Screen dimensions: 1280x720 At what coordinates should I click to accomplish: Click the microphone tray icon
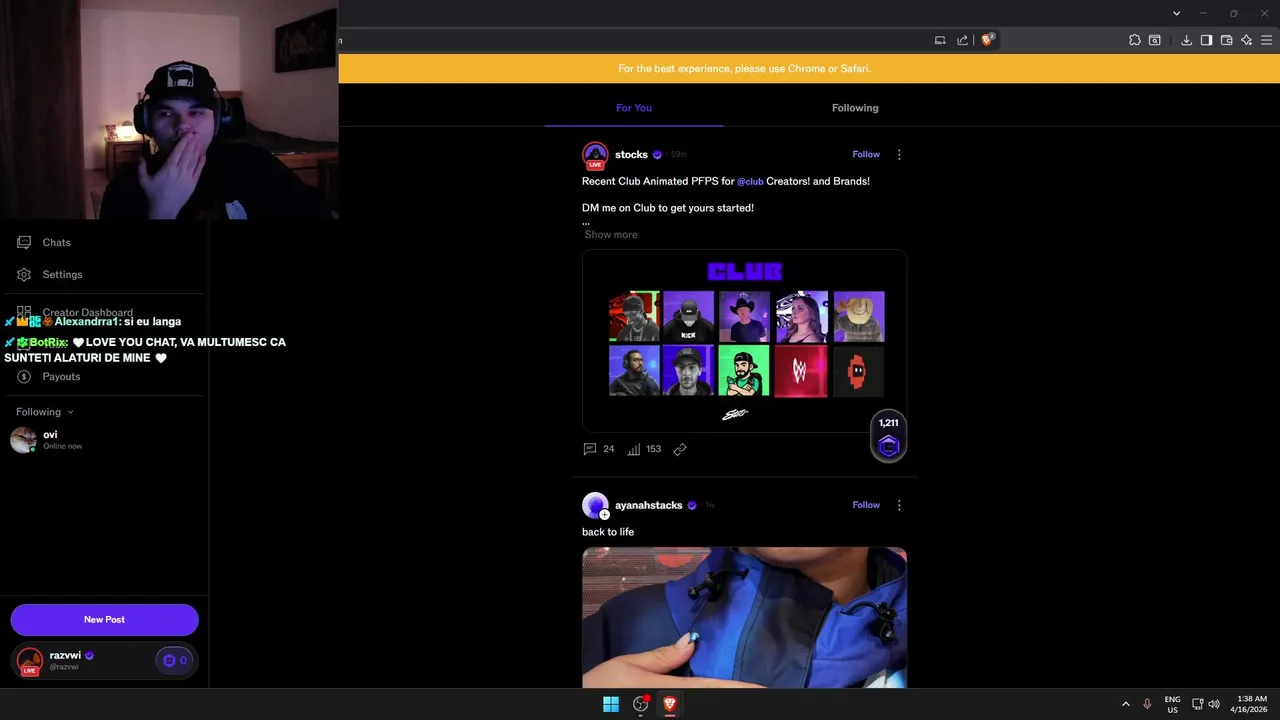click(x=1147, y=704)
